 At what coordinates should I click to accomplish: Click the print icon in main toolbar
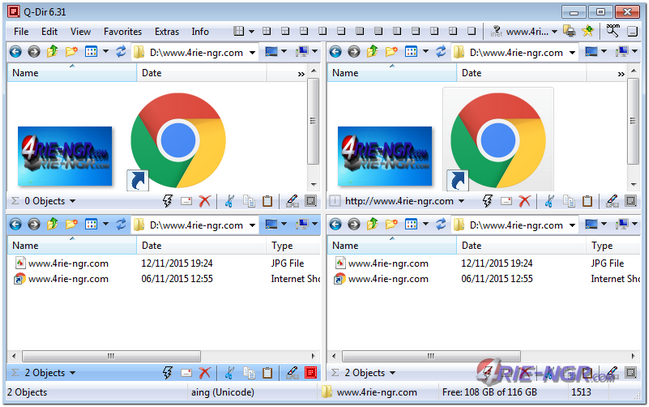click(x=570, y=31)
